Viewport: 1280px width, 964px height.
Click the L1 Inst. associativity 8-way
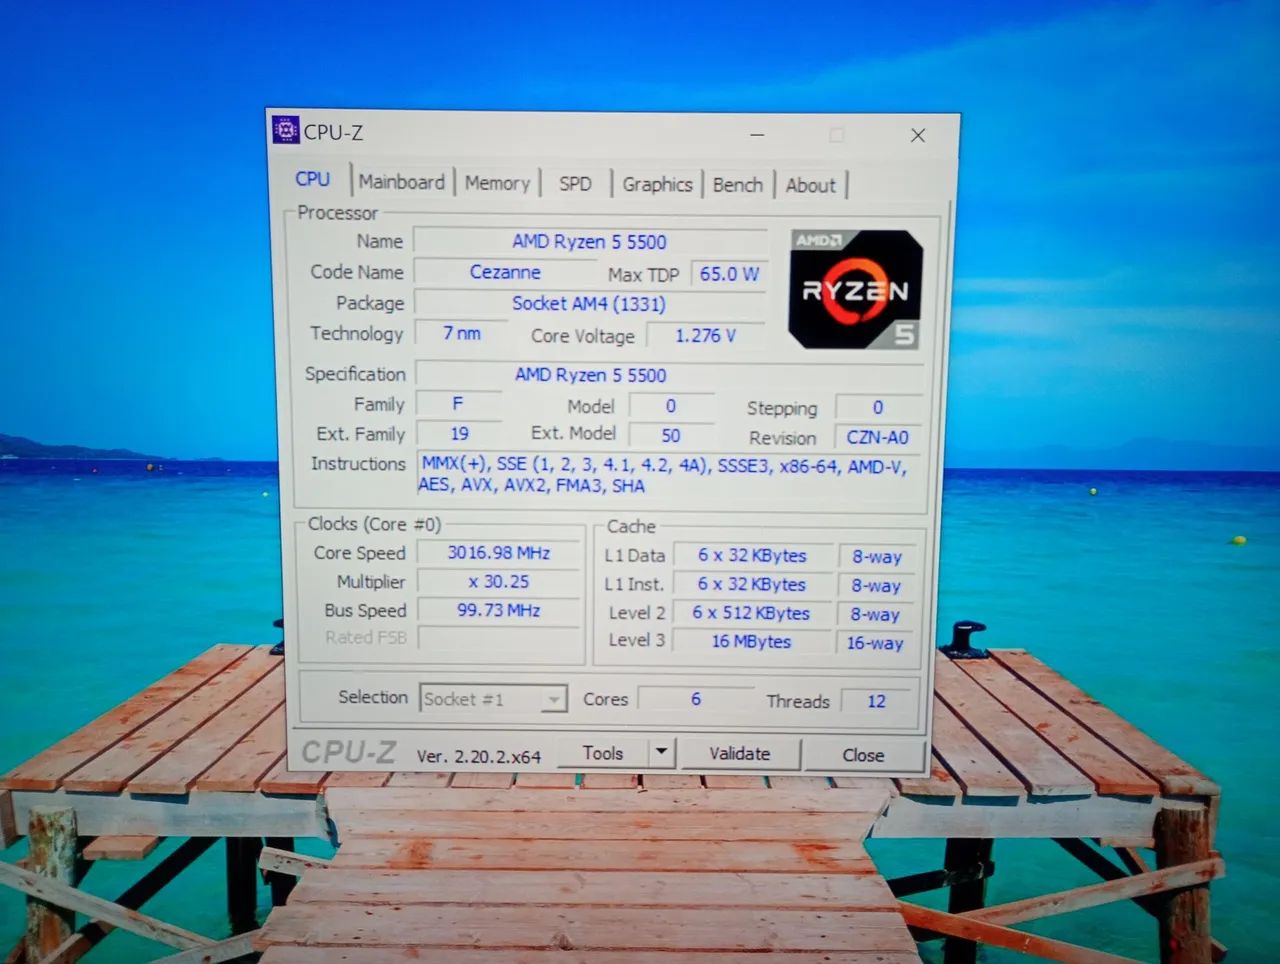876,586
